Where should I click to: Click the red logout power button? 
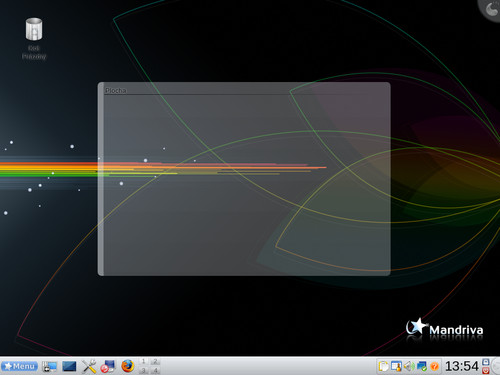pyautogui.click(x=486, y=370)
